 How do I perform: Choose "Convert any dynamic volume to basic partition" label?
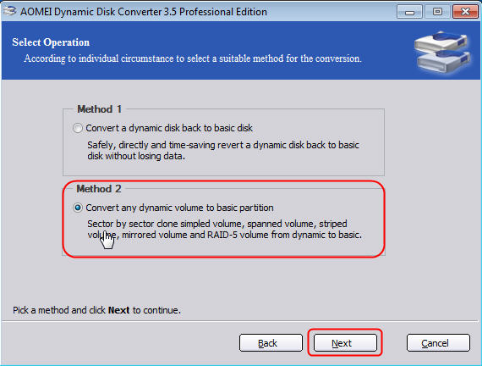(x=179, y=208)
